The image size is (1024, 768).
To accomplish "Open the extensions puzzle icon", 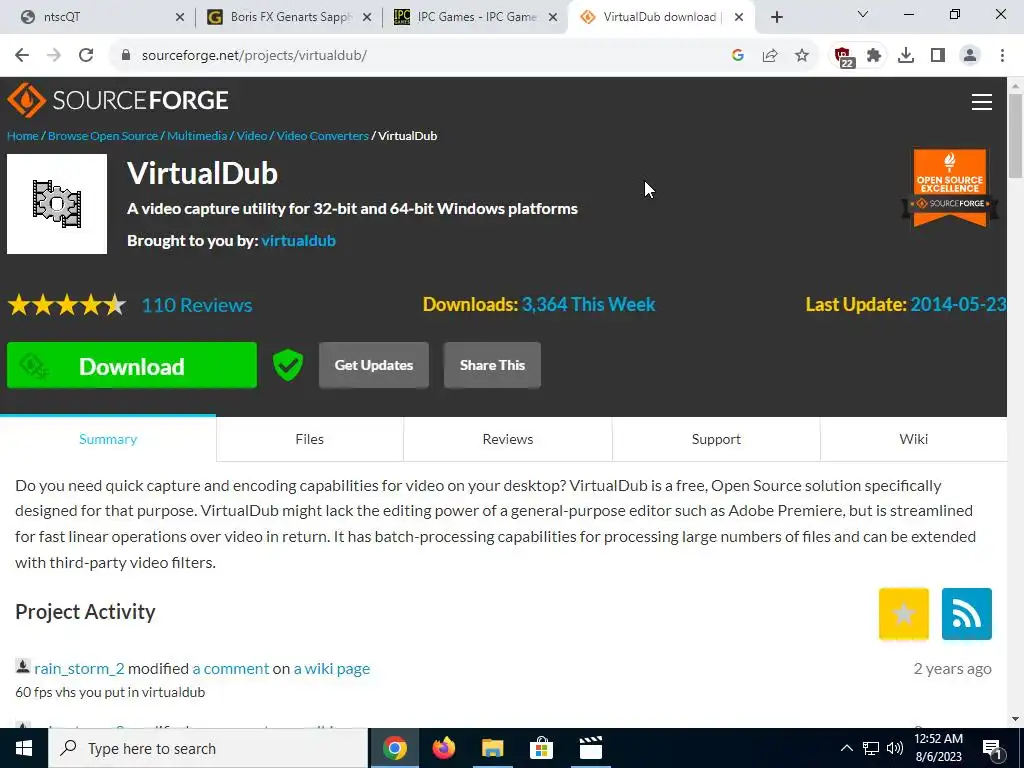I will pos(874,56).
